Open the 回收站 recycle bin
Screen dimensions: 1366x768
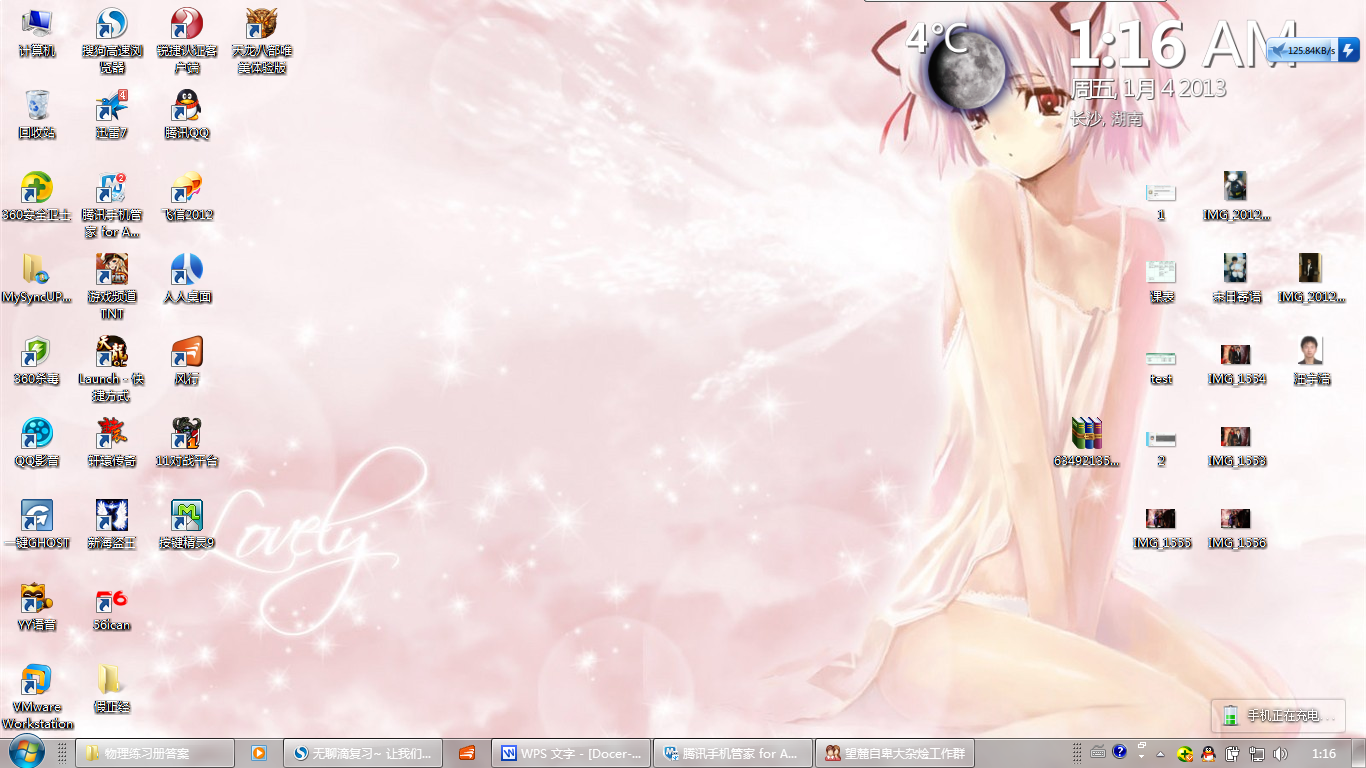coord(37,107)
